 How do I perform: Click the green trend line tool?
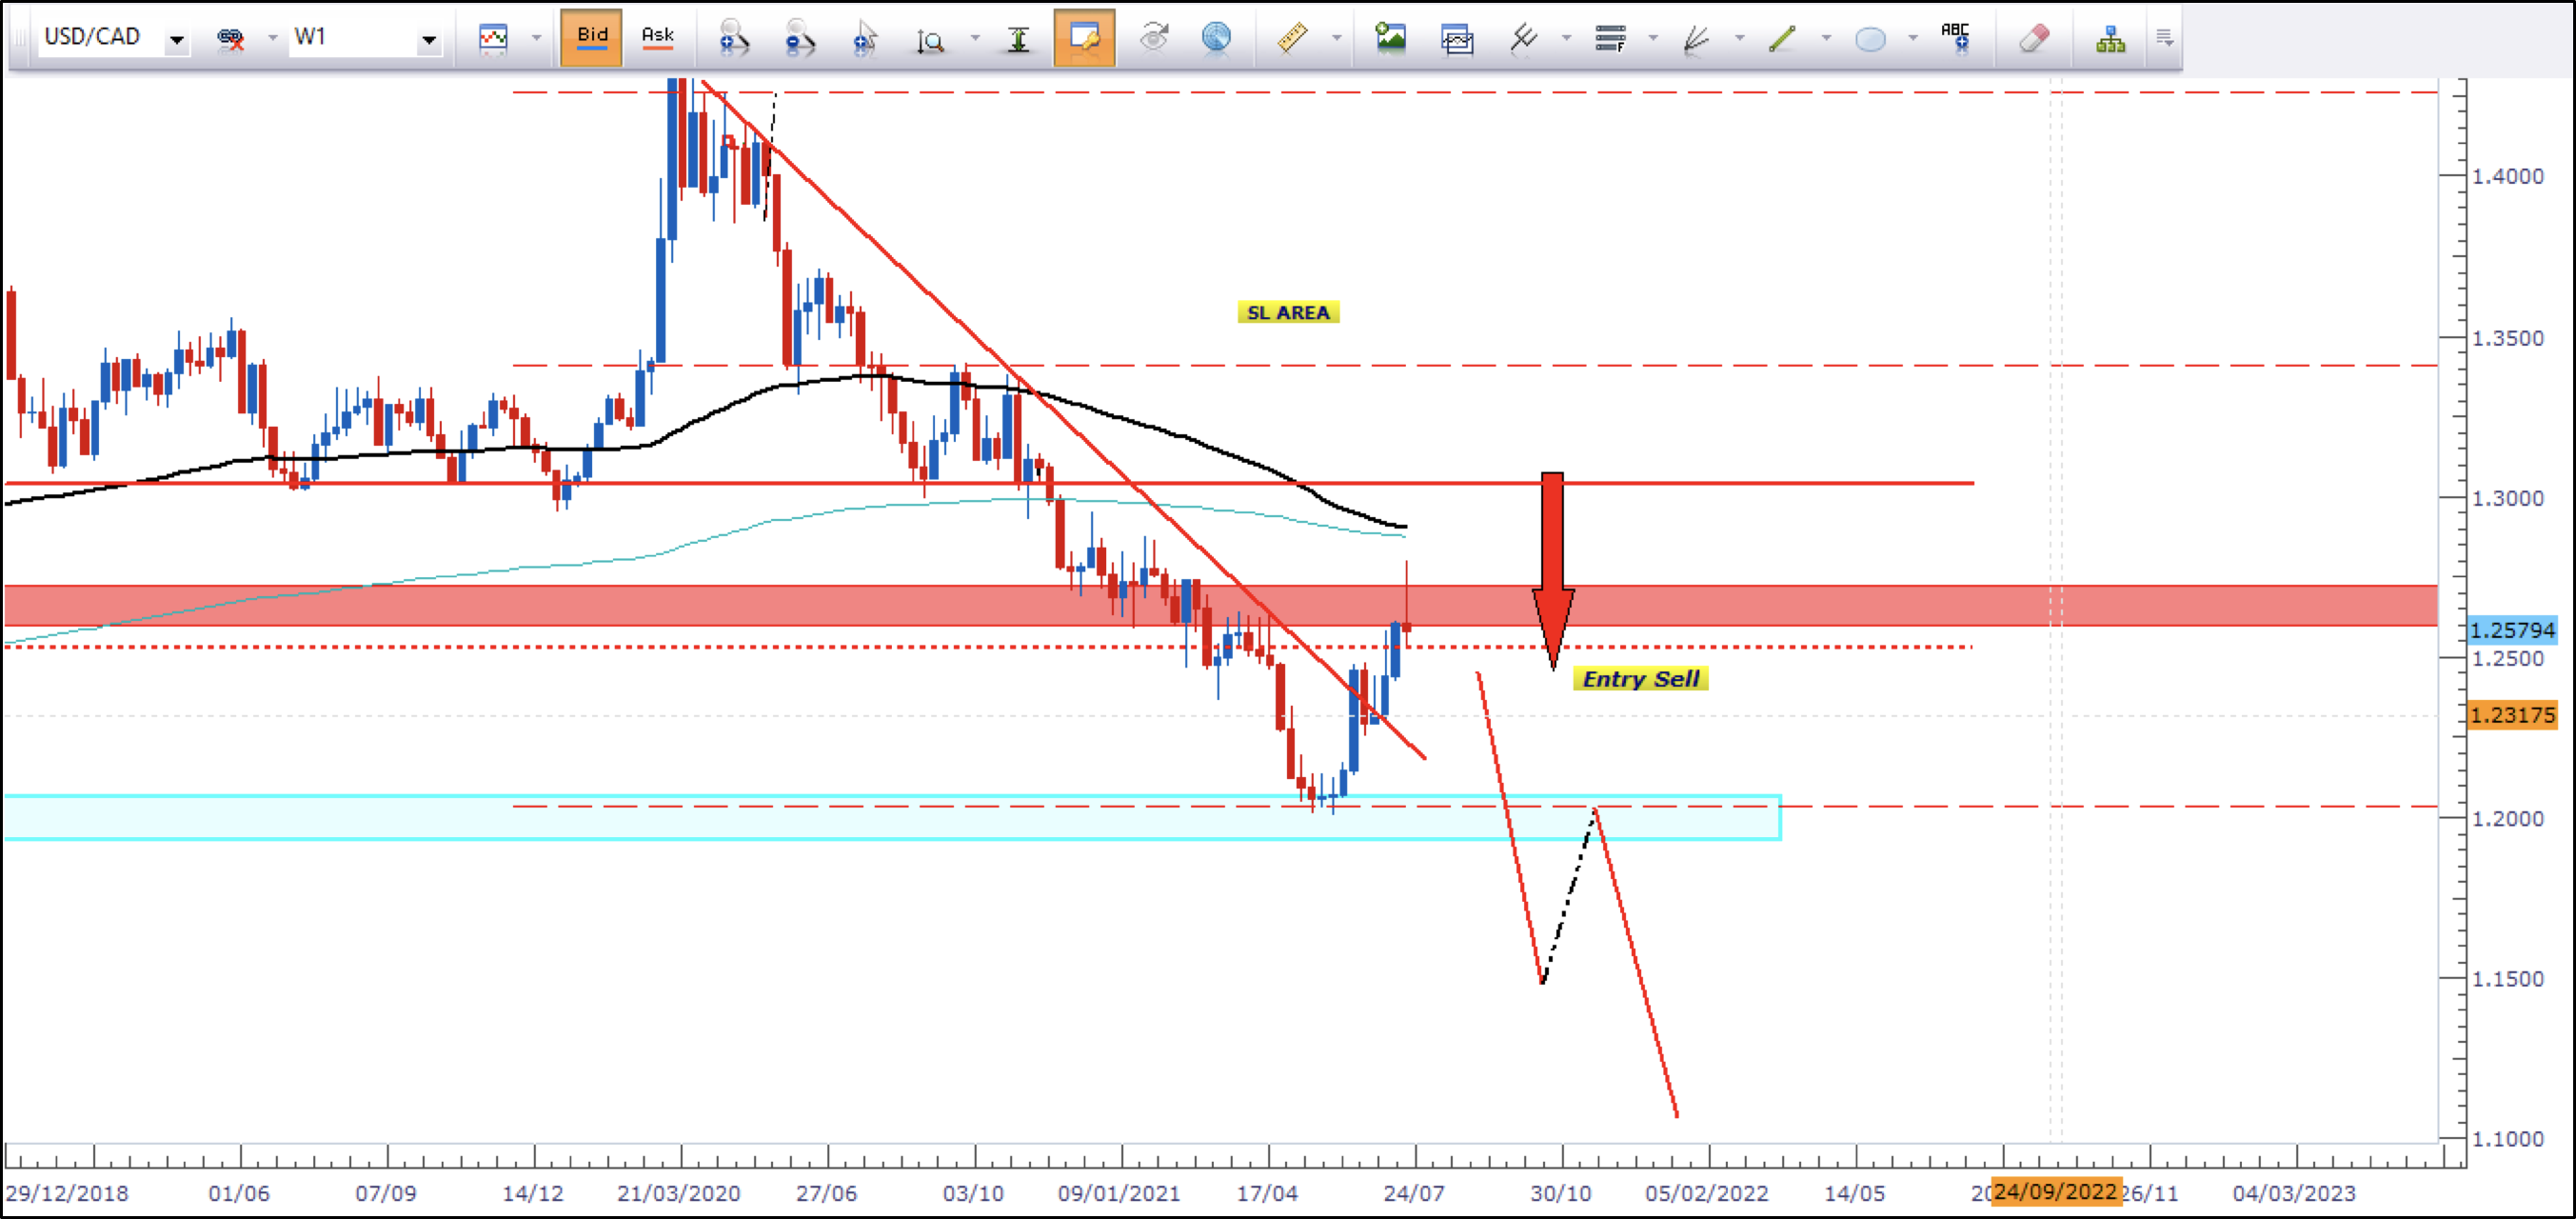click(1782, 39)
